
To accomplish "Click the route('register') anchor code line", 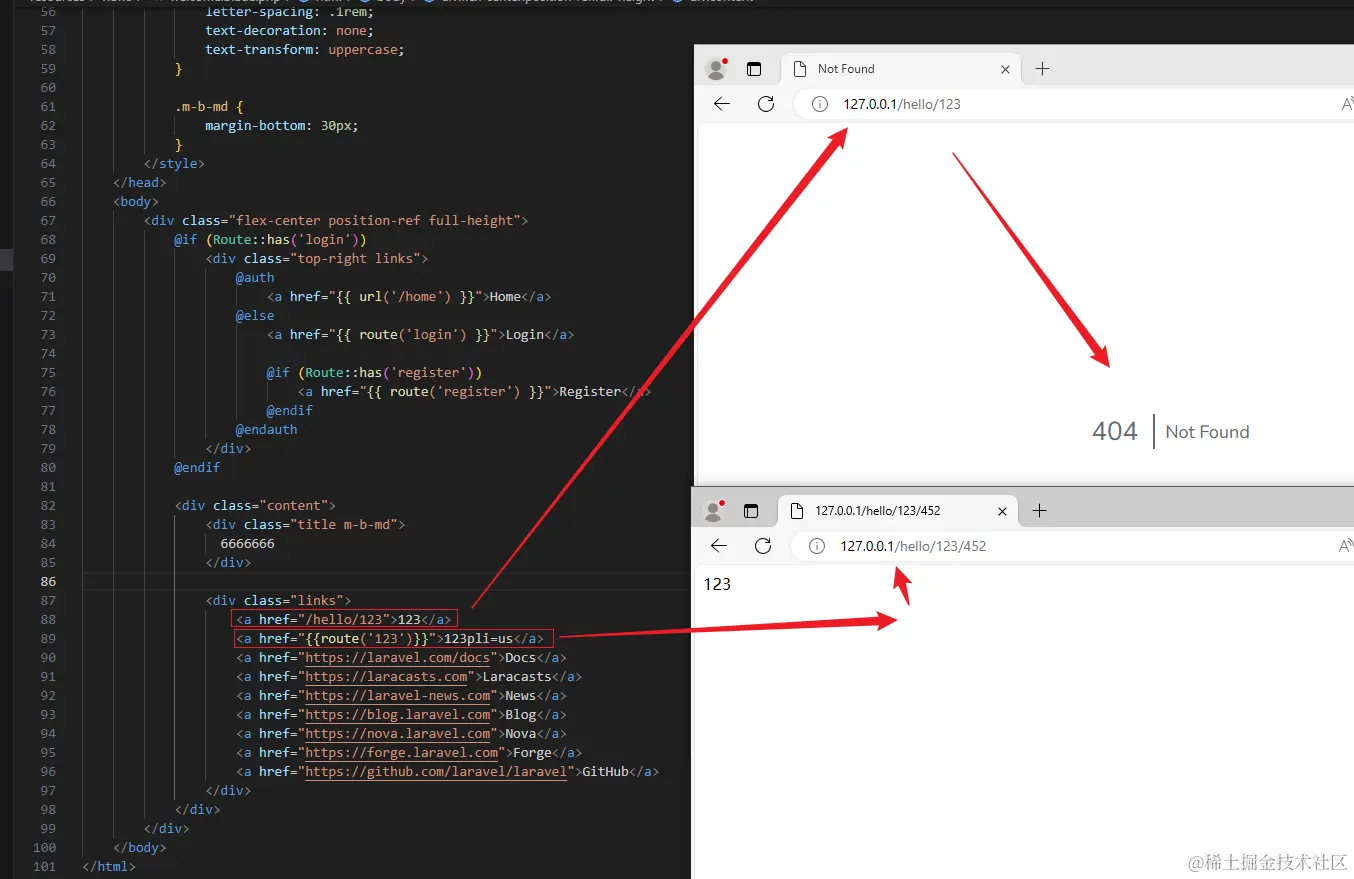I will pos(475,392).
